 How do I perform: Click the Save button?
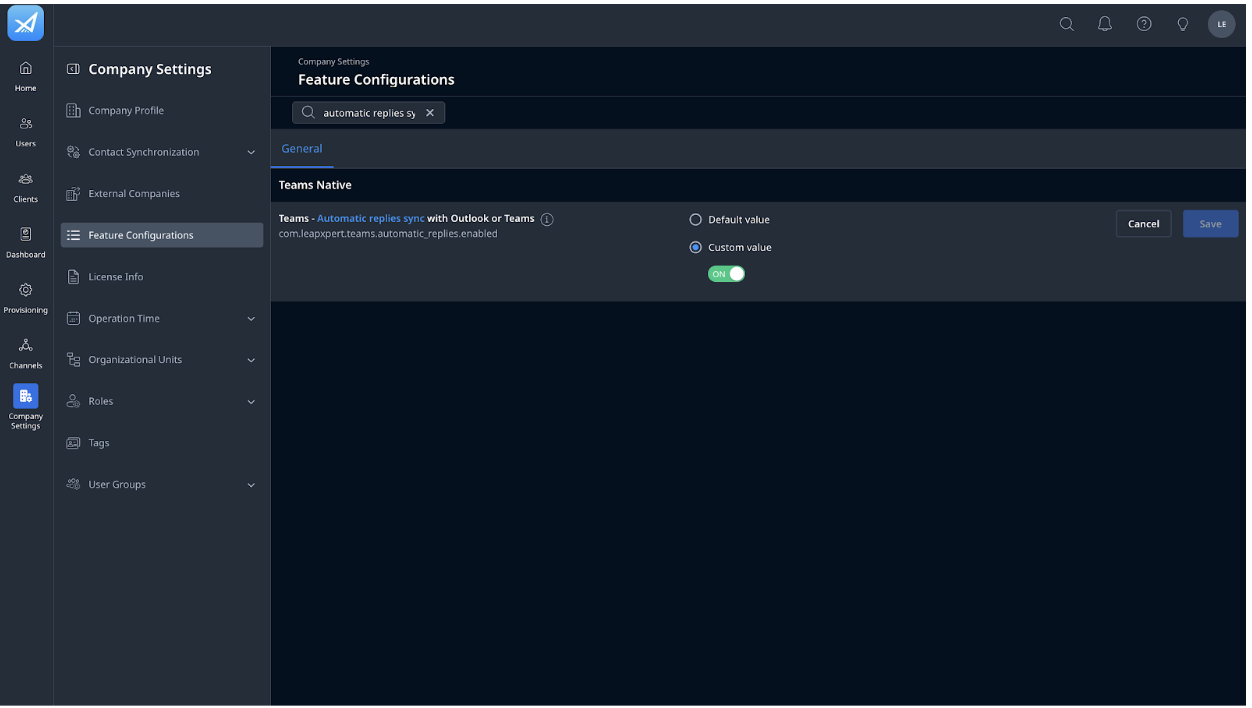[1210, 224]
